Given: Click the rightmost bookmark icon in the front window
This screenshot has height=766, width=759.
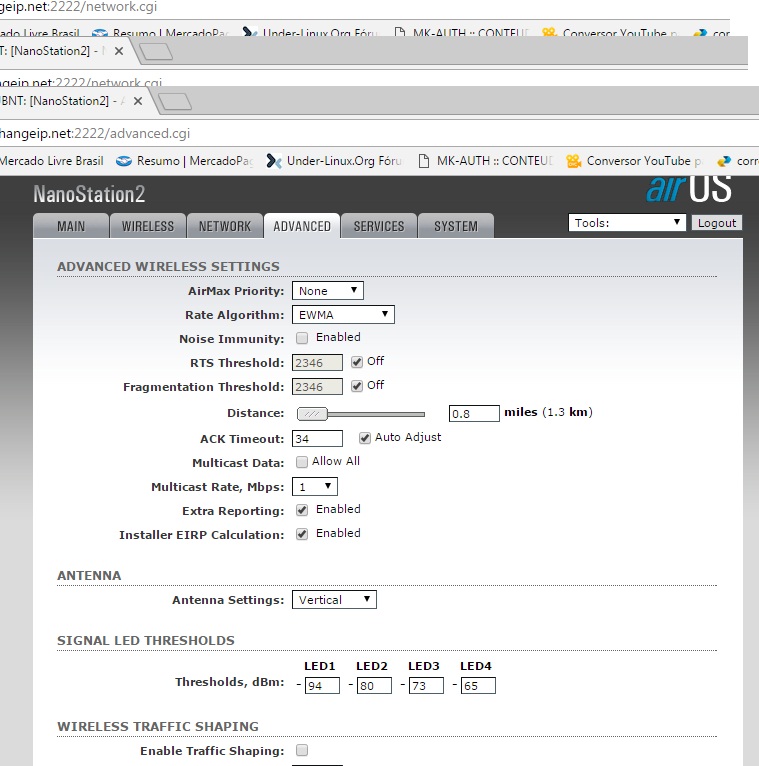Looking at the screenshot, I should tap(724, 161).
